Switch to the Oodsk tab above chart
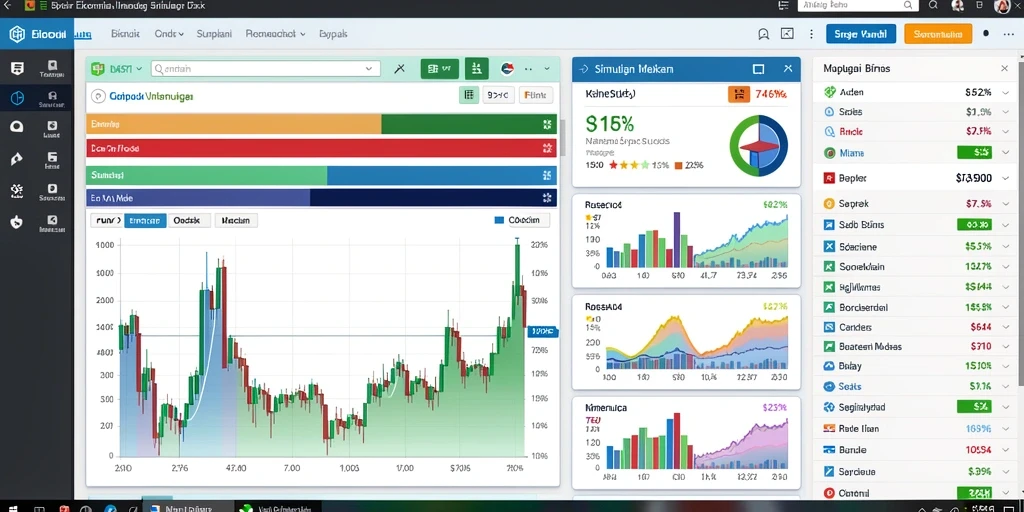Image resolution: width=1024 pixels, height=512 pixels. tap(189, 221)
